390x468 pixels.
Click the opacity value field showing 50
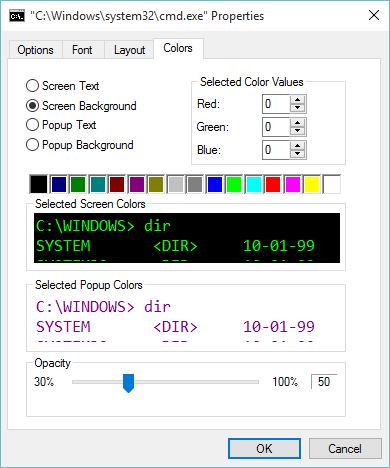pyautogui.click(x=324, y=382)
